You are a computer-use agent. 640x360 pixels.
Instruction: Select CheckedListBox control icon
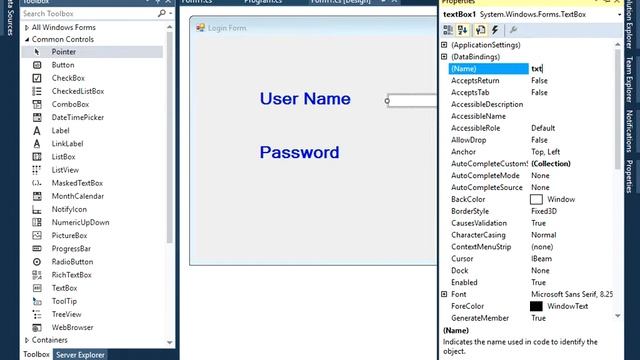[37, 91]
